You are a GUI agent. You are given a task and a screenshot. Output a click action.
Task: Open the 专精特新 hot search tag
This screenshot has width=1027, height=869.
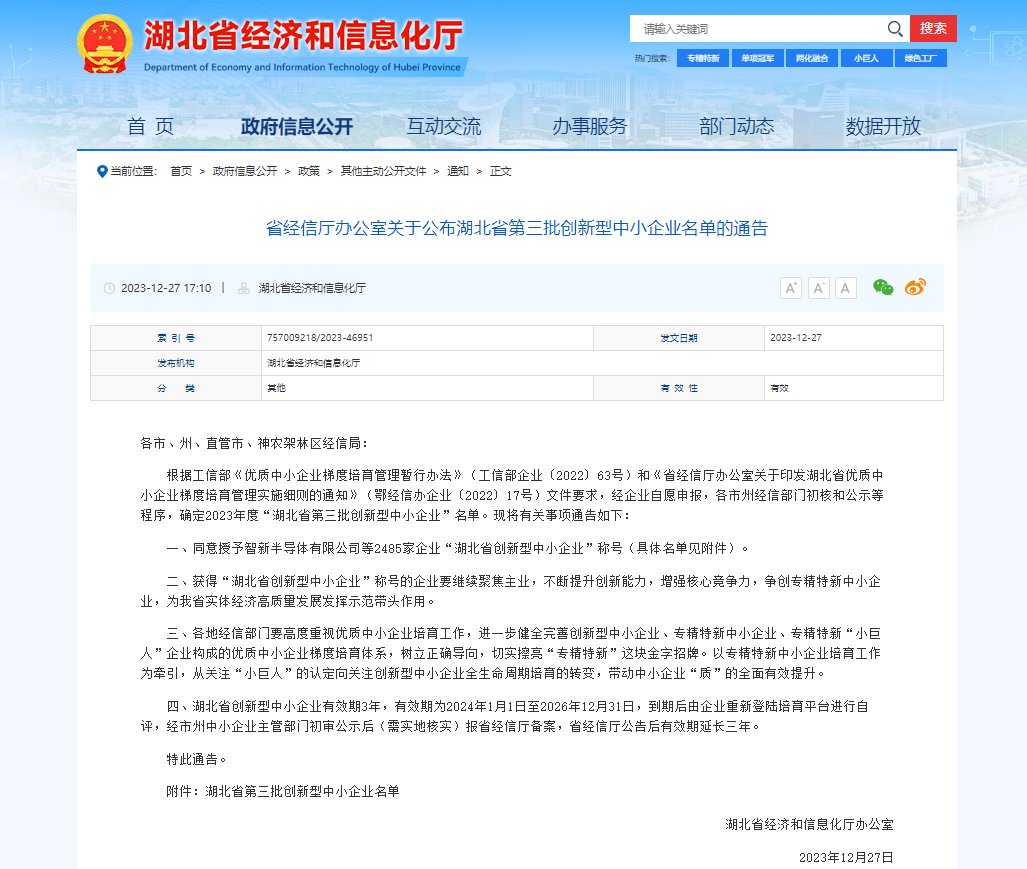click(703, 58)
